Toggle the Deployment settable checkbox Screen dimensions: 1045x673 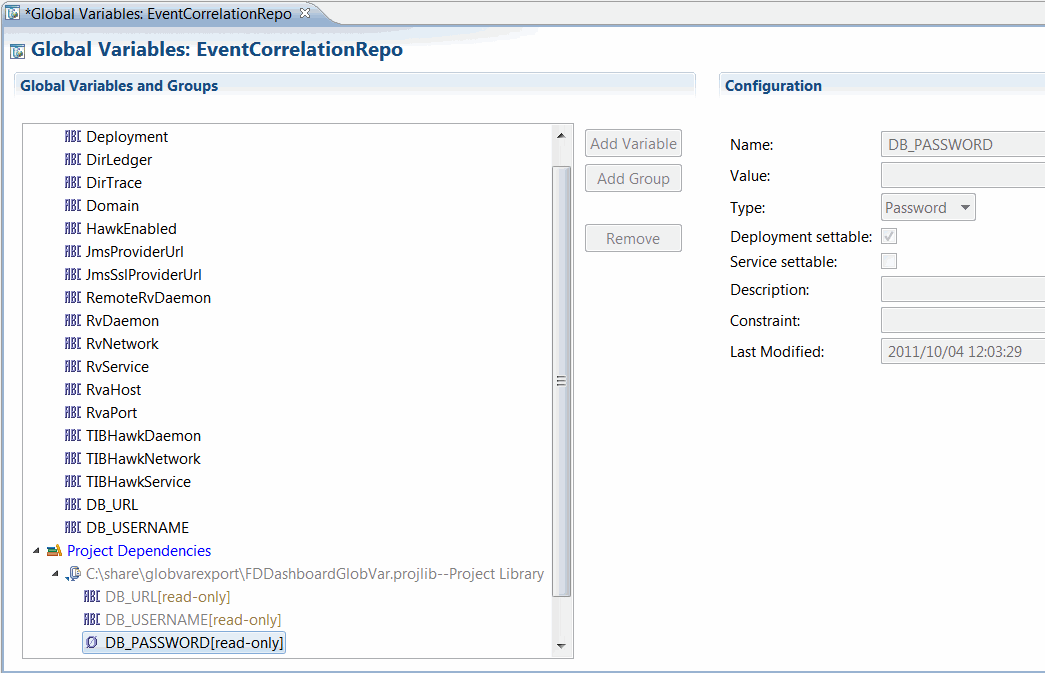(x=889, y=237)
